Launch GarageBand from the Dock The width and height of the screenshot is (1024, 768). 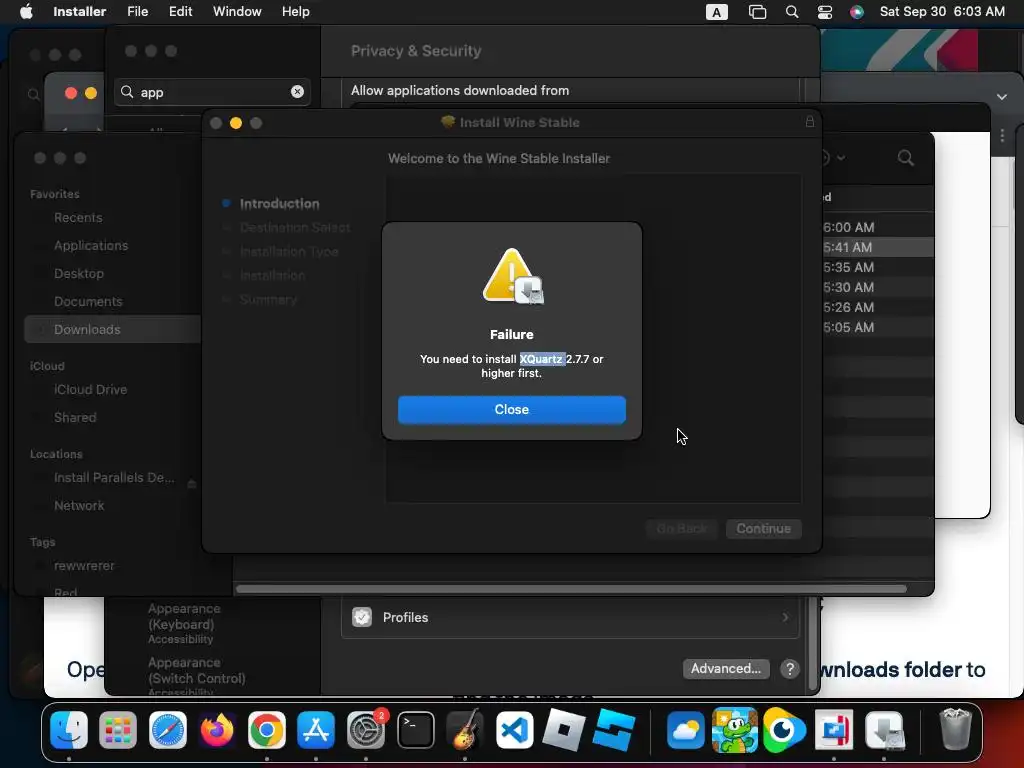pos(464,729)
